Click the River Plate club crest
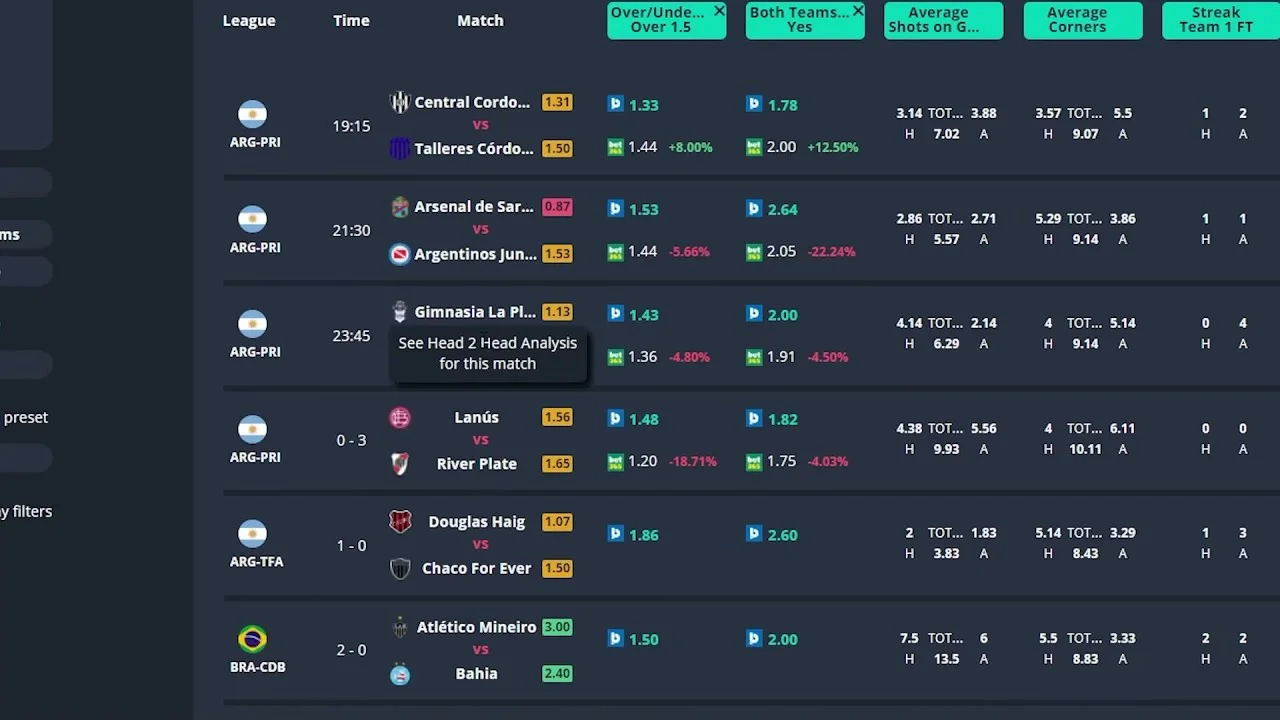 click(x=400, y=464)
